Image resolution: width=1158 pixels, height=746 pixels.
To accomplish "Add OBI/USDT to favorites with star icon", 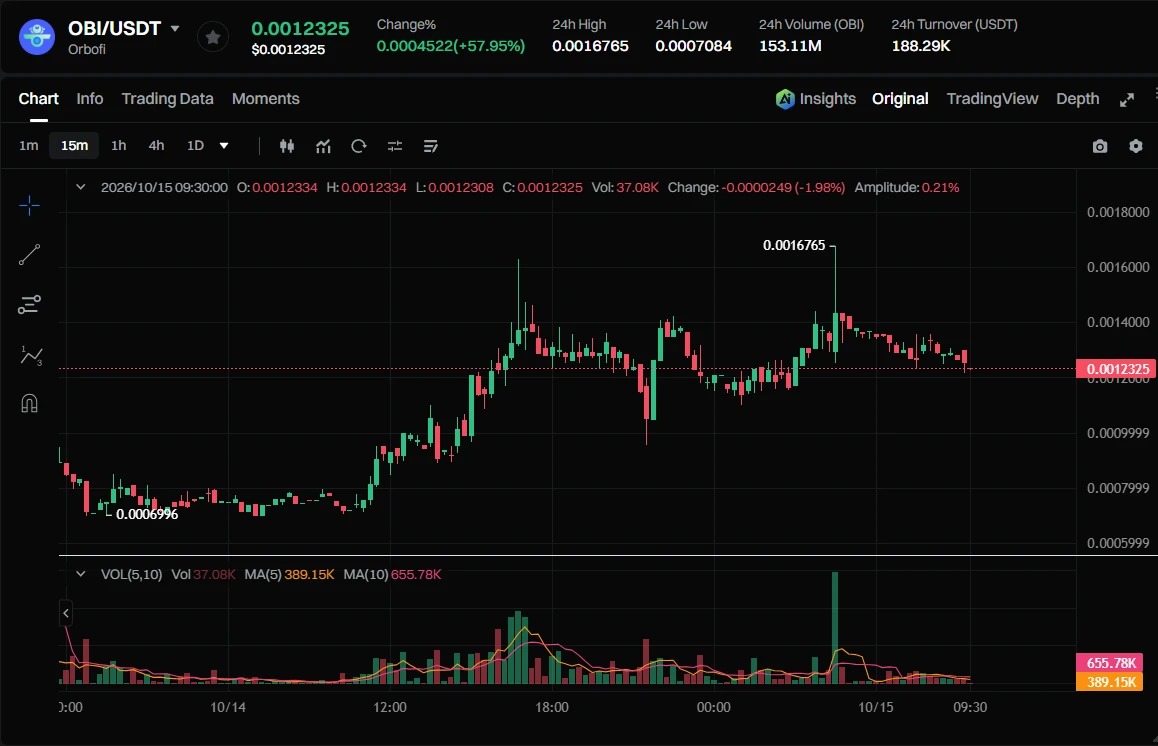I will (213, 37).
